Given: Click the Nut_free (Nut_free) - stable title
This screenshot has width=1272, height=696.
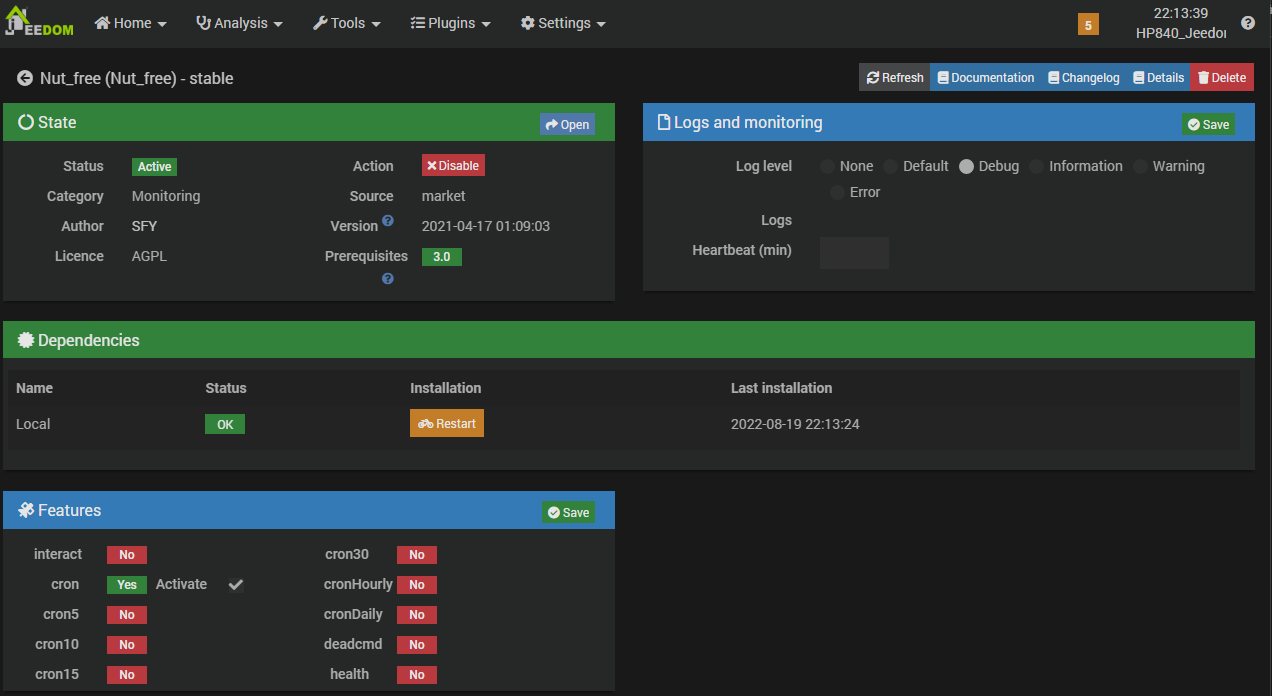Looking at the screenshot, I should [137, 78].
